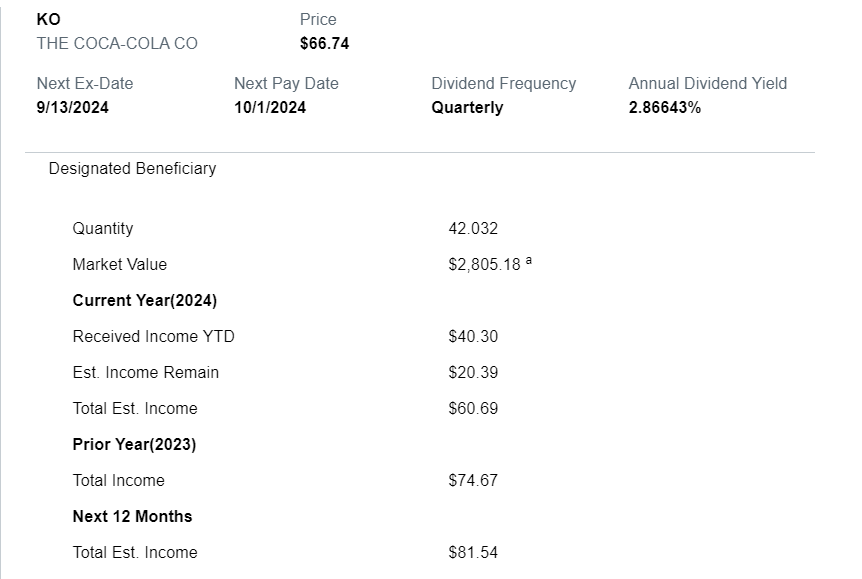
Task: Click the Next Ex-Date label
Action: click(85, 83)
